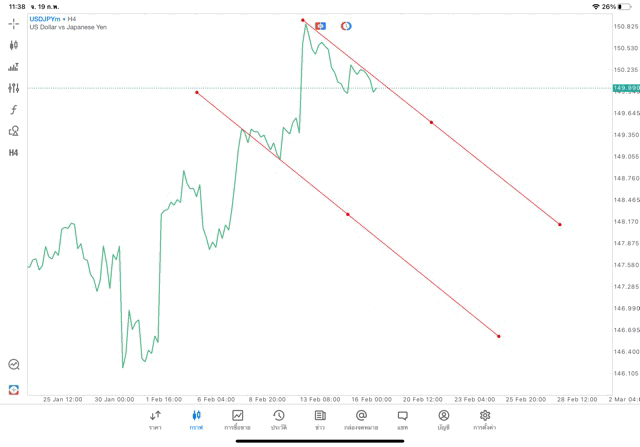Open the ข่าว (News) tab
The image size is (640, 447).
(x=320, y=419)
